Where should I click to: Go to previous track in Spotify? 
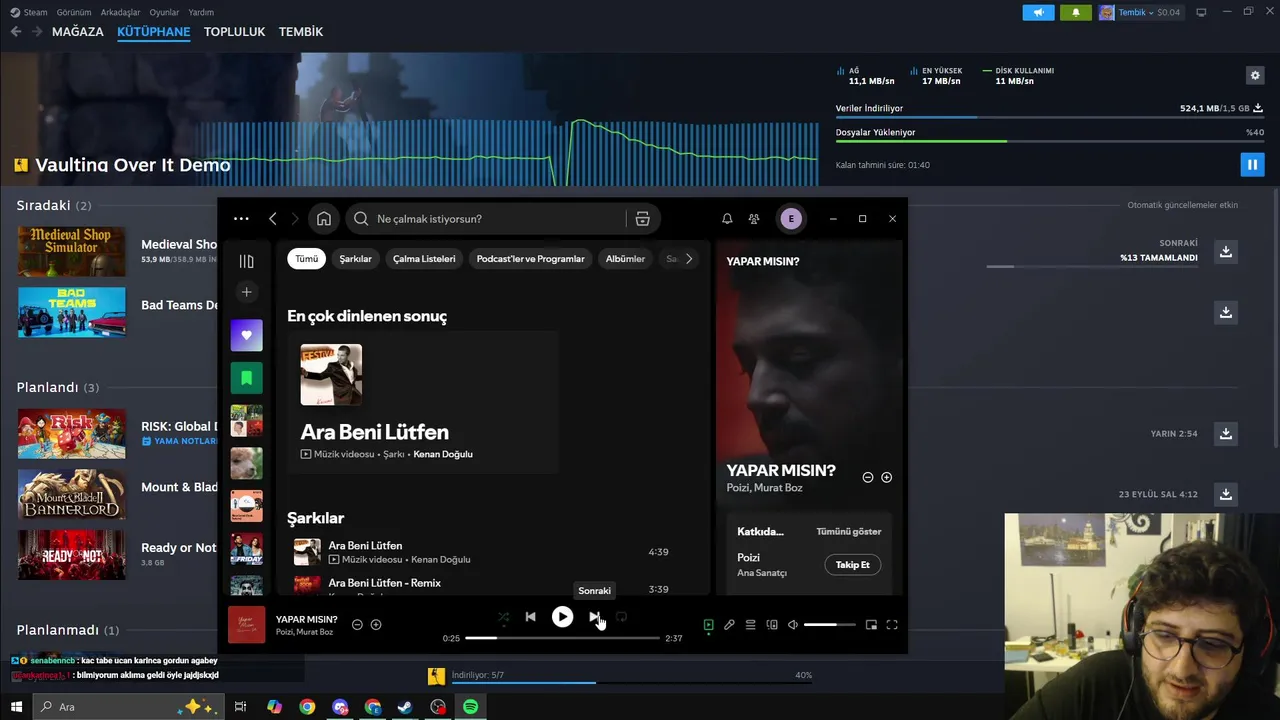[531, 617]
